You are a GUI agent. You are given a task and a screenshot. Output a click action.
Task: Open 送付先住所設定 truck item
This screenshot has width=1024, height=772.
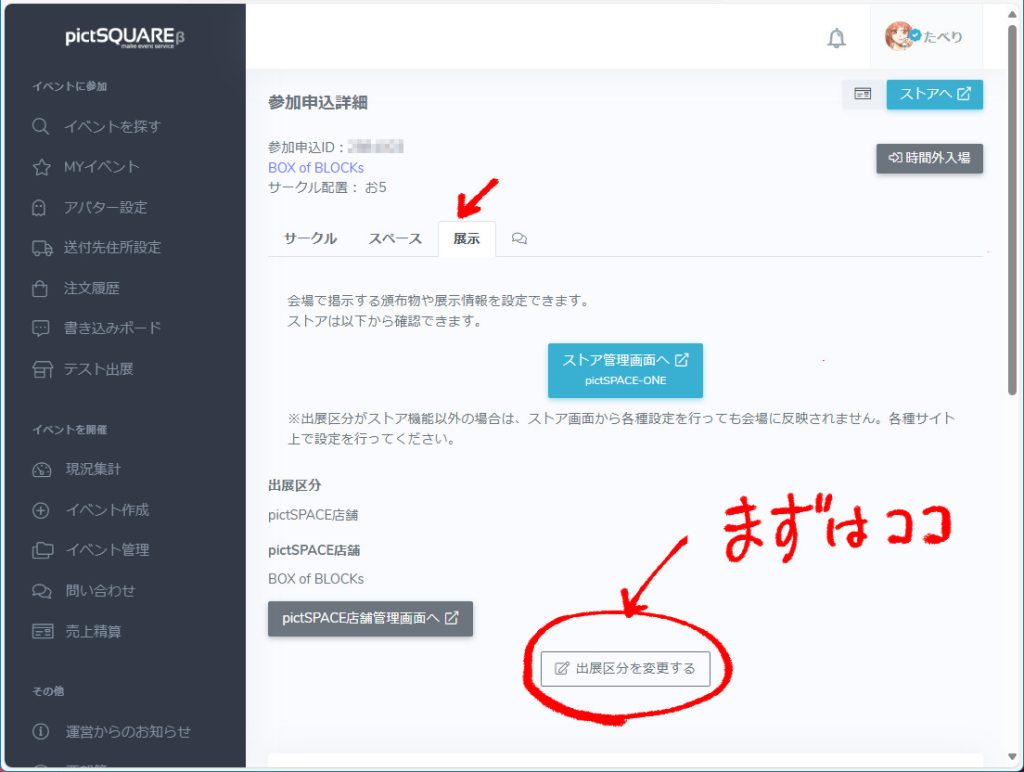coord(112,247)
